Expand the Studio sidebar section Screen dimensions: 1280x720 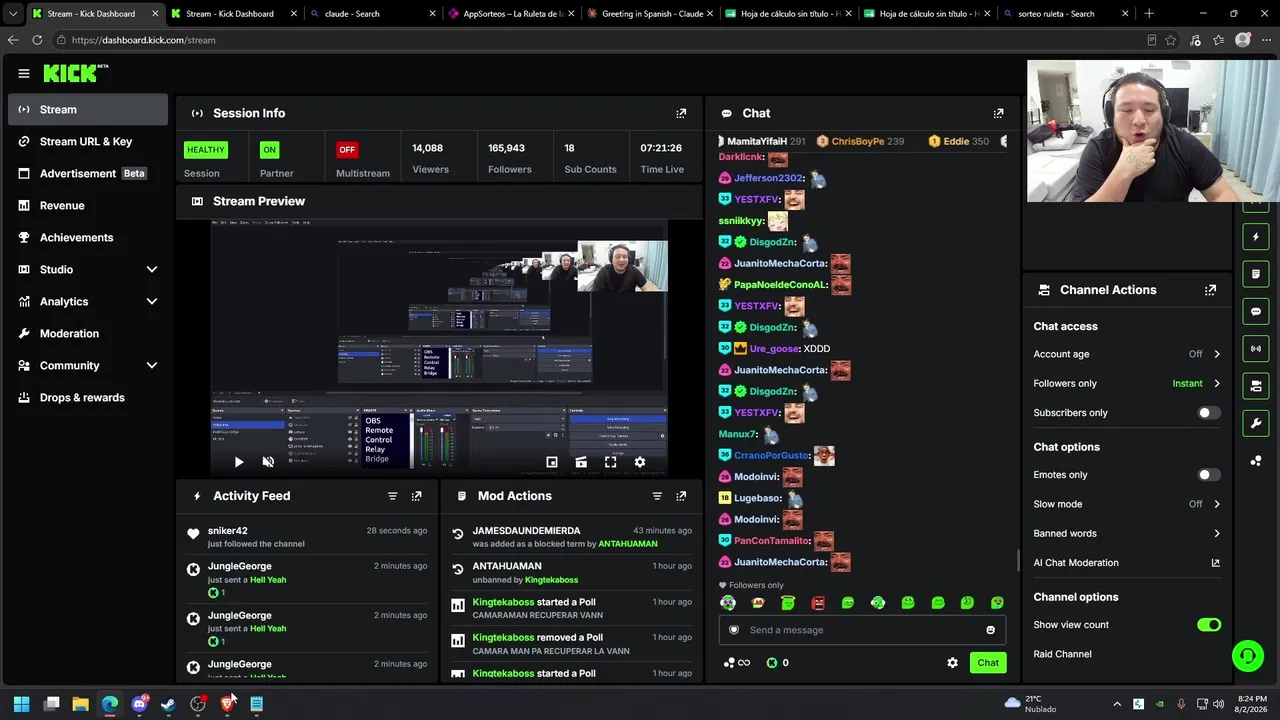point(152,270)
